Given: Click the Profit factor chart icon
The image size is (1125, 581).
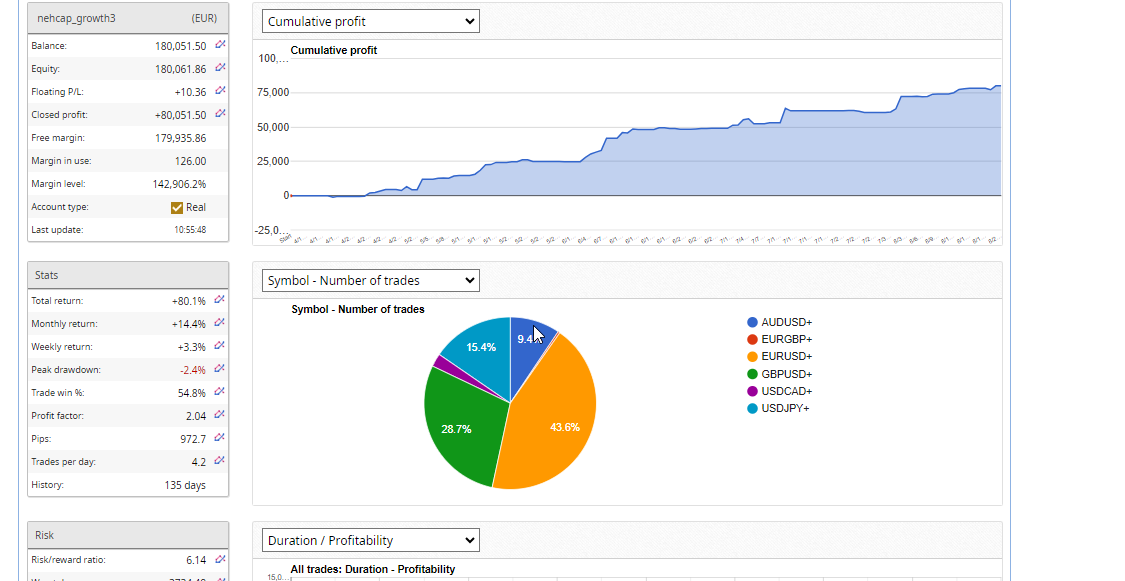Looking at the screenshot, I should click(220, 415).
